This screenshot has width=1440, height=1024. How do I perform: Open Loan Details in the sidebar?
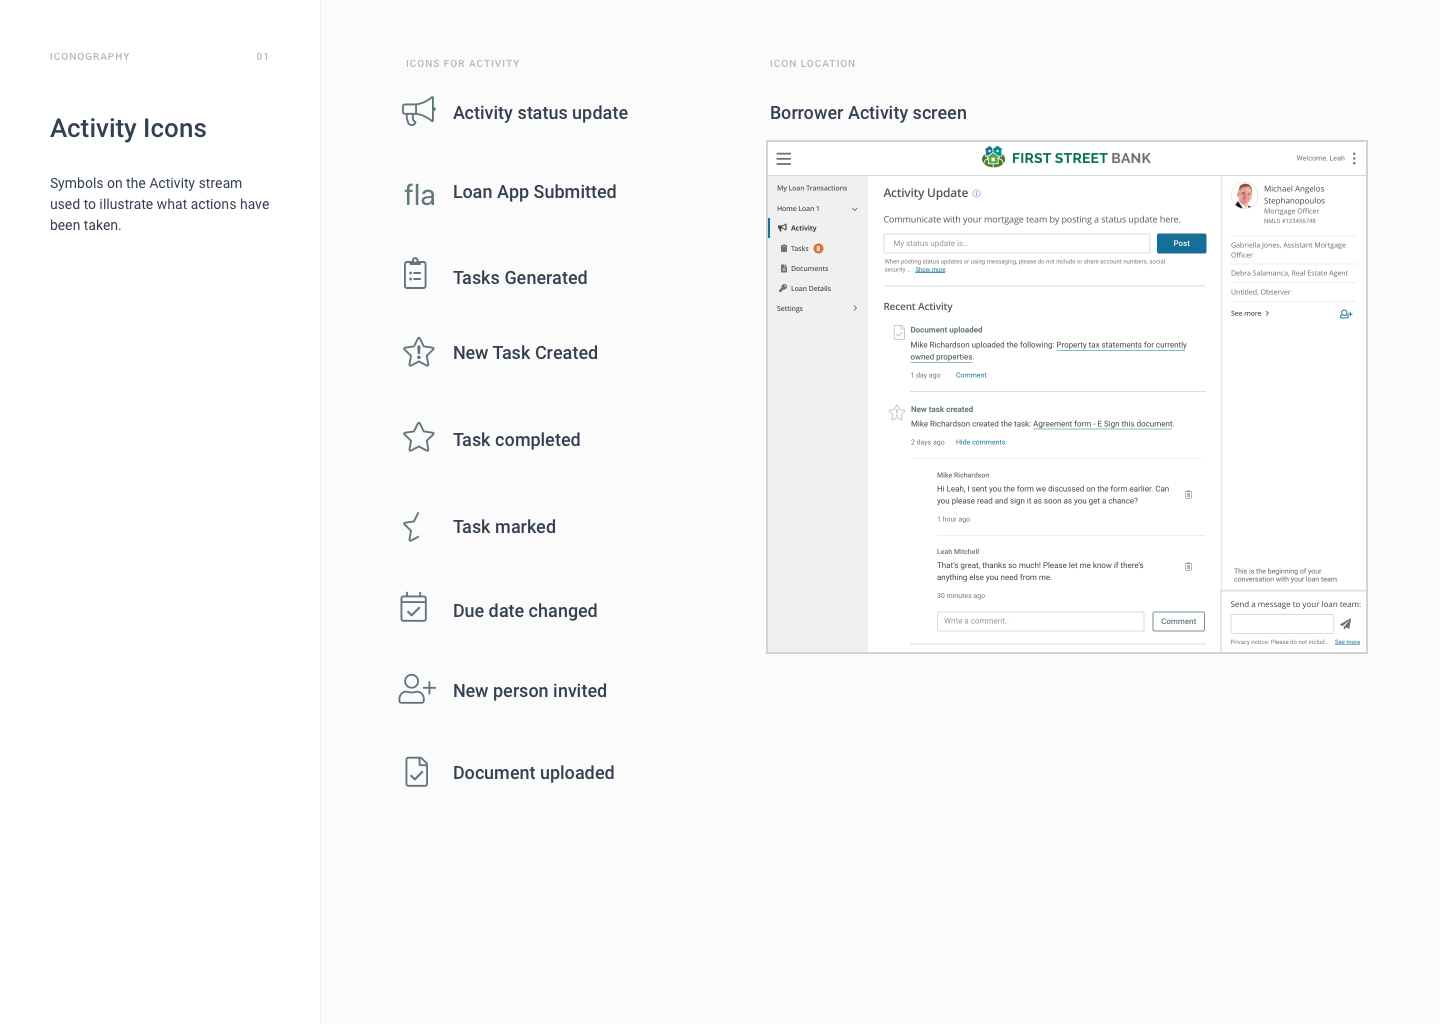coord(805,288)
